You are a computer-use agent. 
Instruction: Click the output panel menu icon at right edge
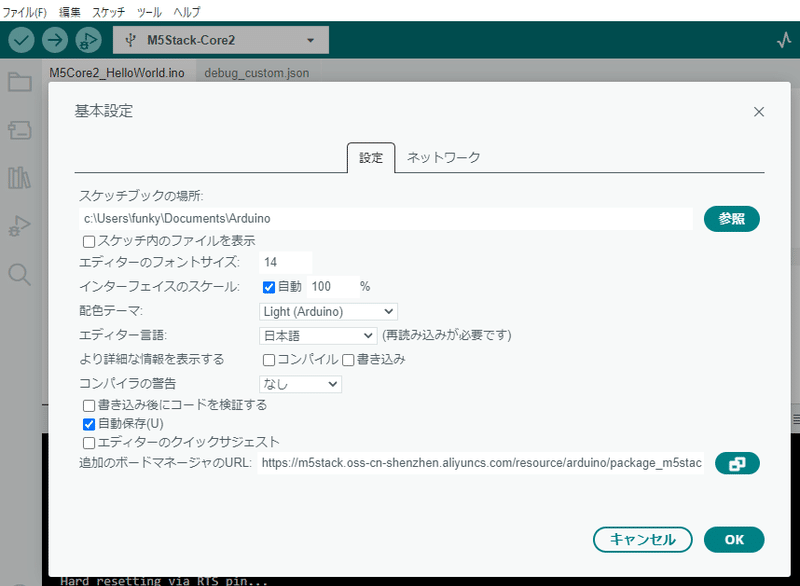[796, 419]
